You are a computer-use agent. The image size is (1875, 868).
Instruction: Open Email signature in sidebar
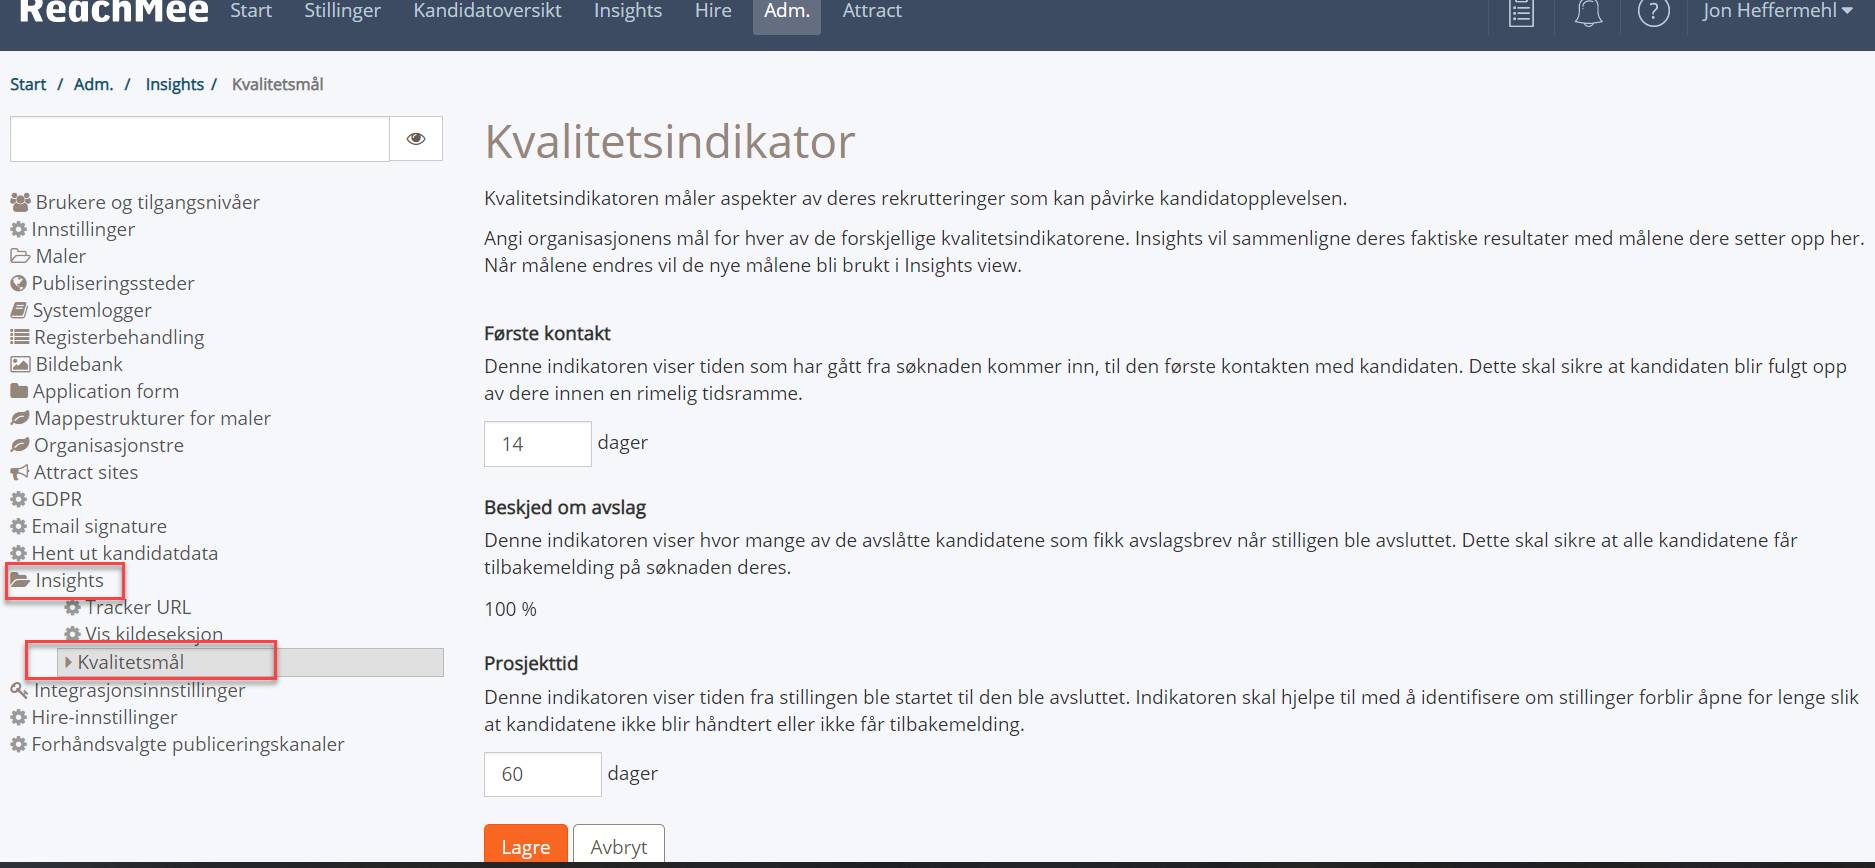coord(99,526)
